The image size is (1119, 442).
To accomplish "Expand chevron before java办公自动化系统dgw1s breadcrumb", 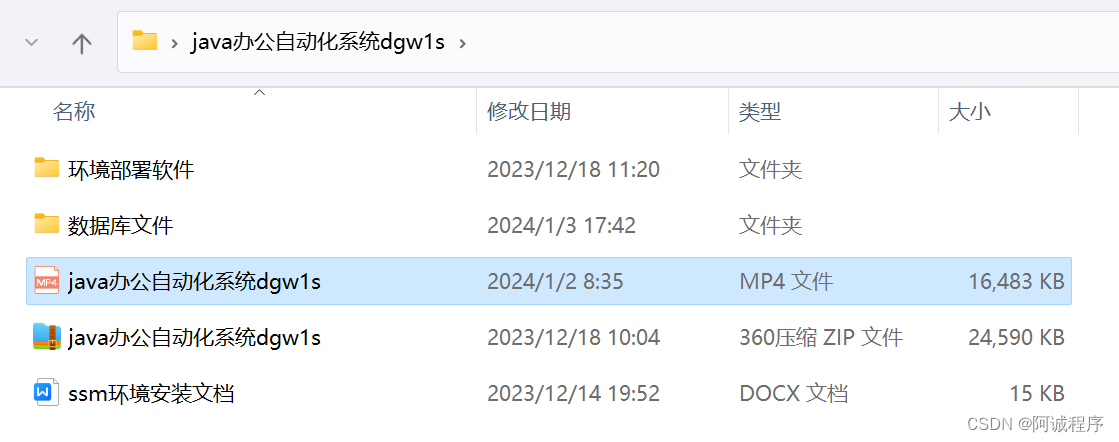I will tap(174, 44).
